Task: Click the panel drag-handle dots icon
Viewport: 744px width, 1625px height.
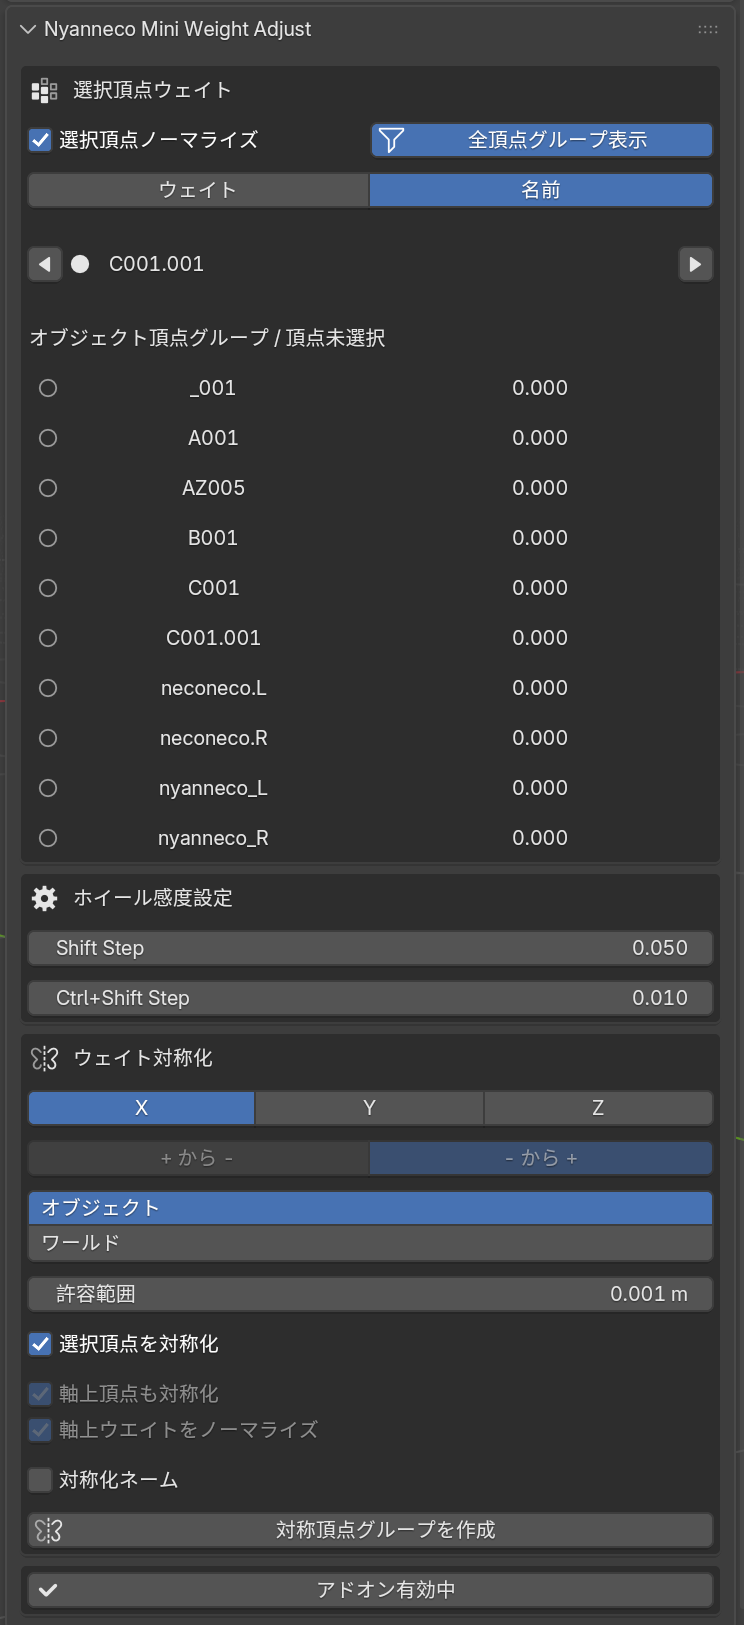Action: (x=708, y=30)
